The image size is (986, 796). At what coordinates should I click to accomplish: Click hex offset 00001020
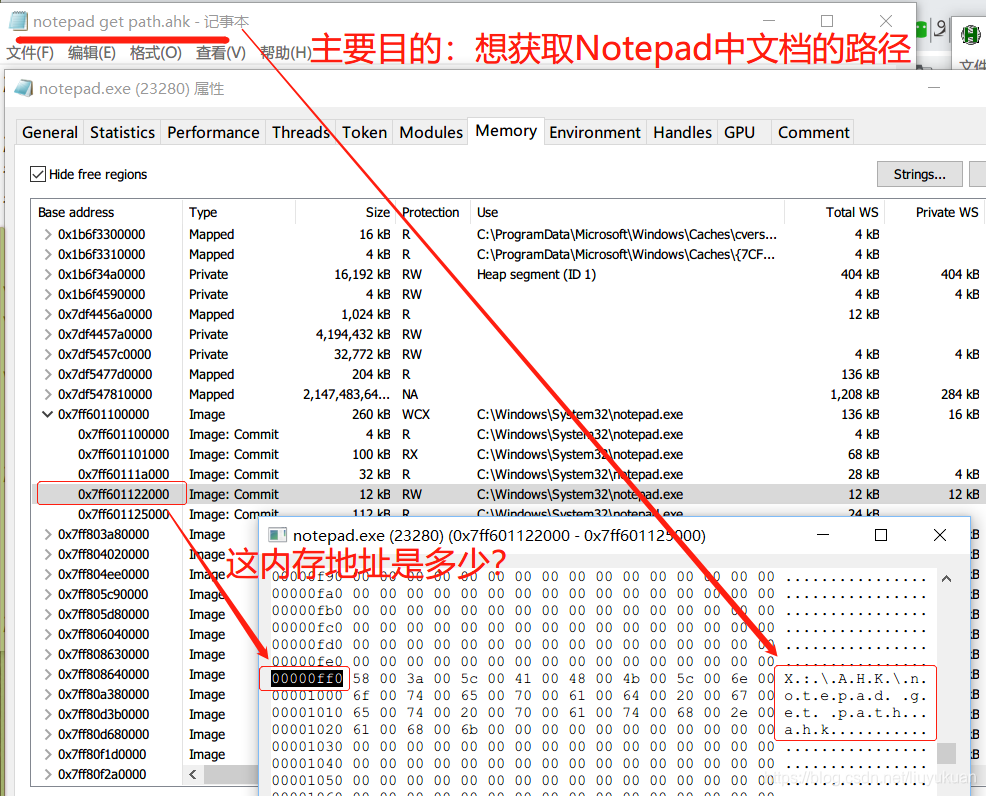307,729
